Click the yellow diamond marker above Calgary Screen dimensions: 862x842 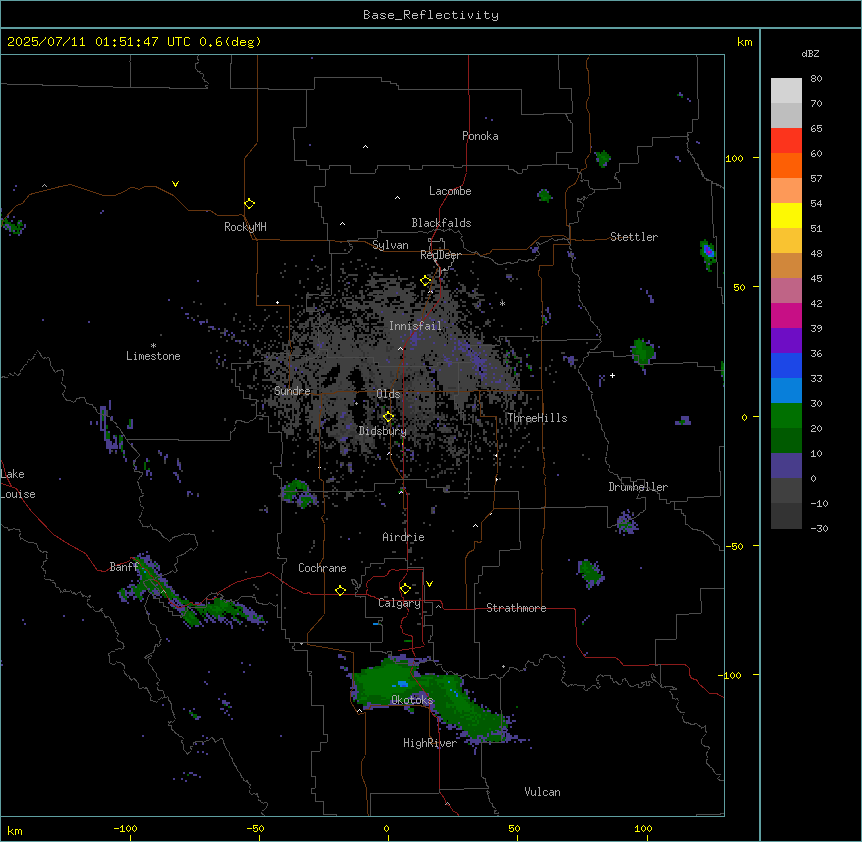405,589
